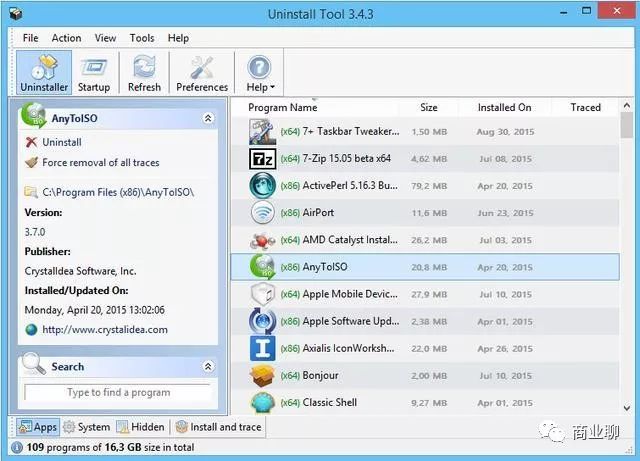Switch to the Hidden tab
This screenshot has width=640, height=461.
[x=141, y=427]
